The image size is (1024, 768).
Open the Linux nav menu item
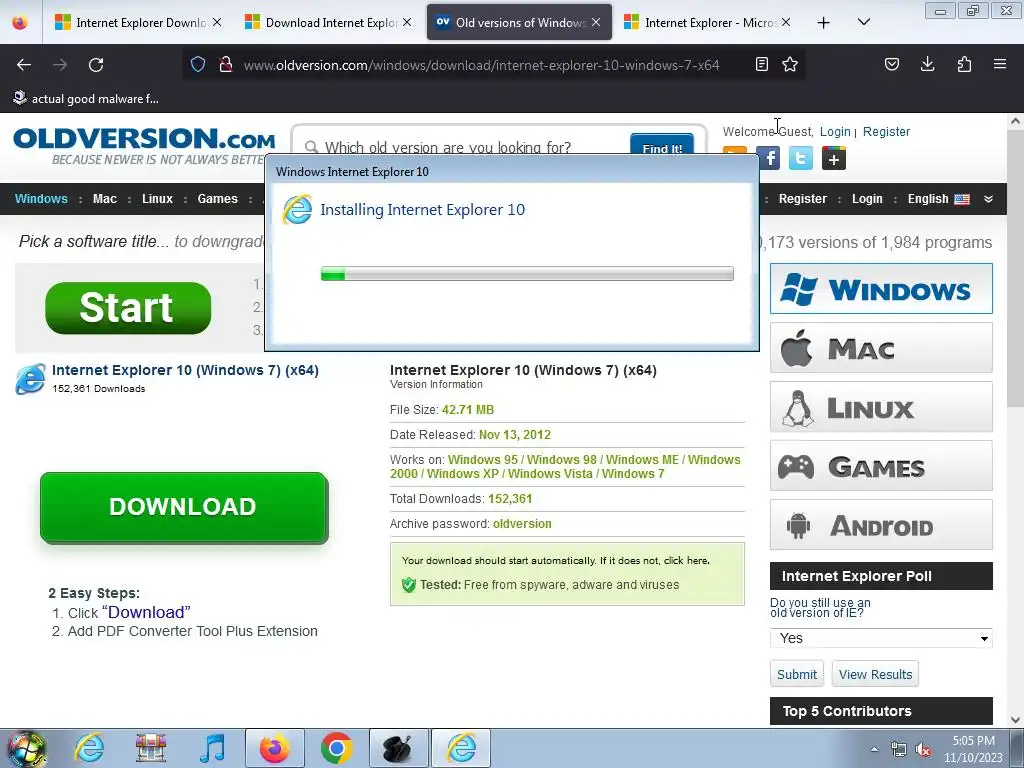[x=157, y=199]
